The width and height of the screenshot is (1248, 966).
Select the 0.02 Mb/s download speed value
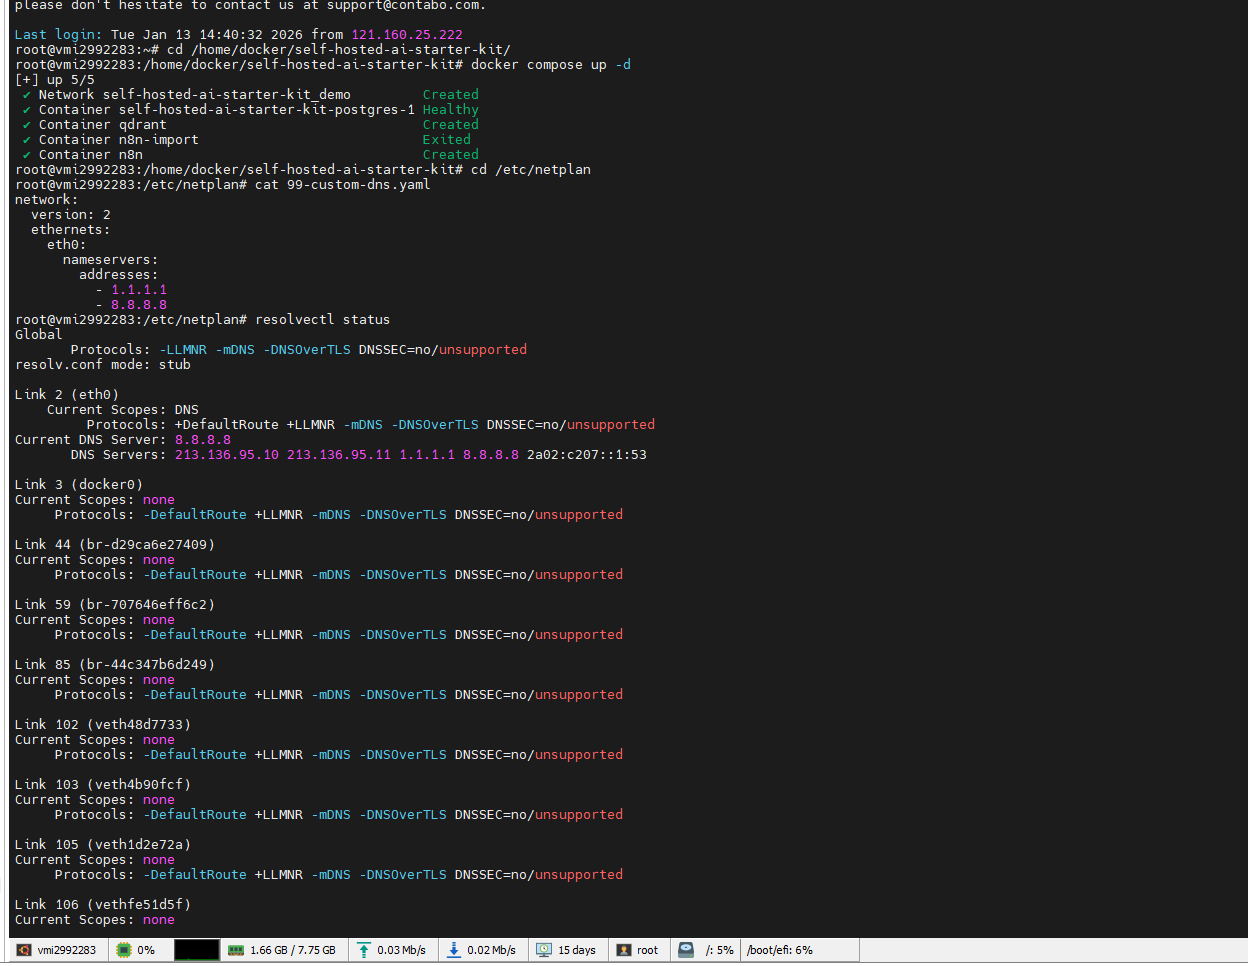point(491,950)
